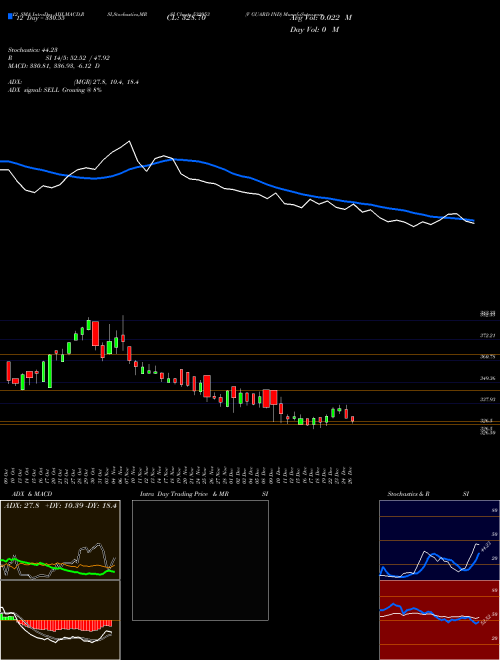The image size is (500, 660).
Task: Open the ADX line chart panel
Action: coord(60,540)
